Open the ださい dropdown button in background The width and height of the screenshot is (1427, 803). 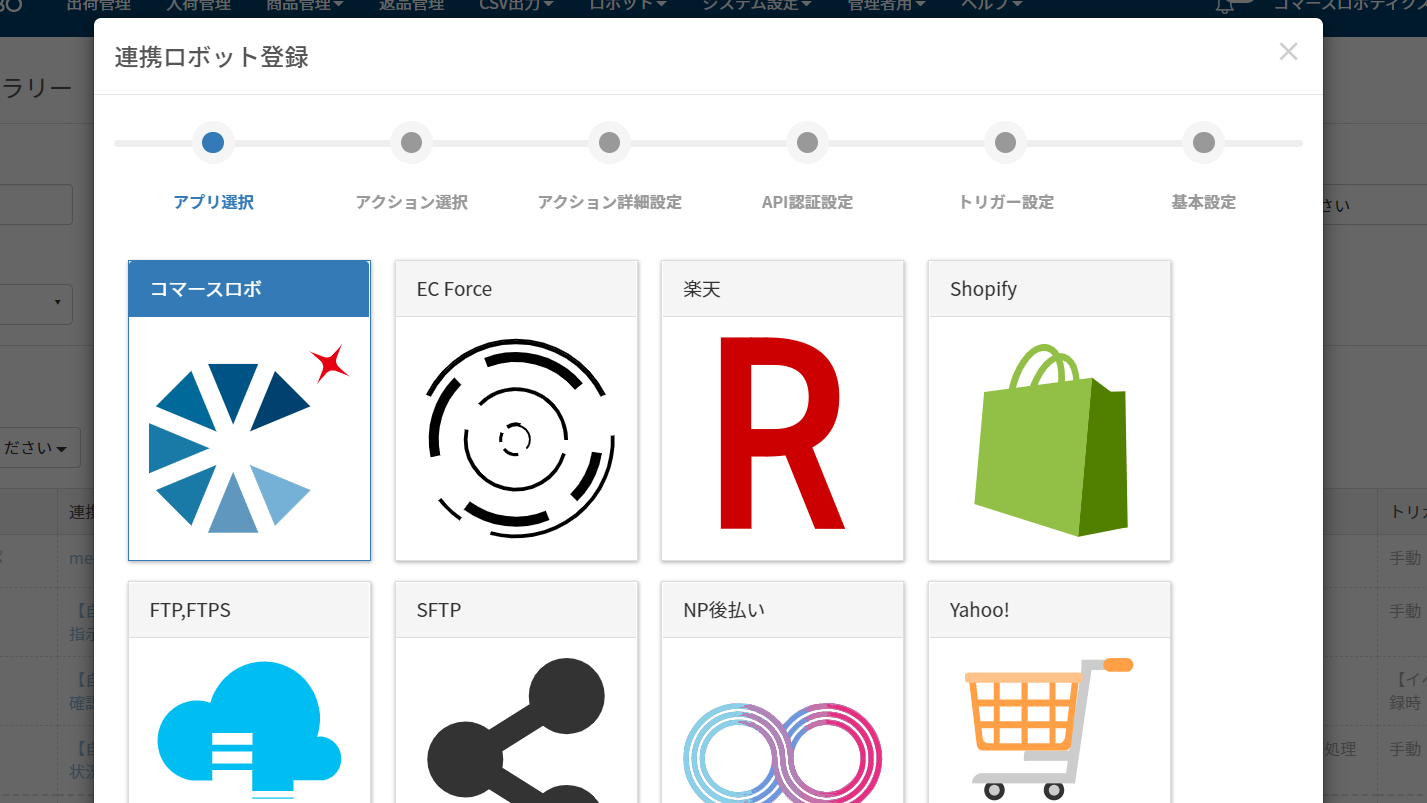click(x=40, y=449)
